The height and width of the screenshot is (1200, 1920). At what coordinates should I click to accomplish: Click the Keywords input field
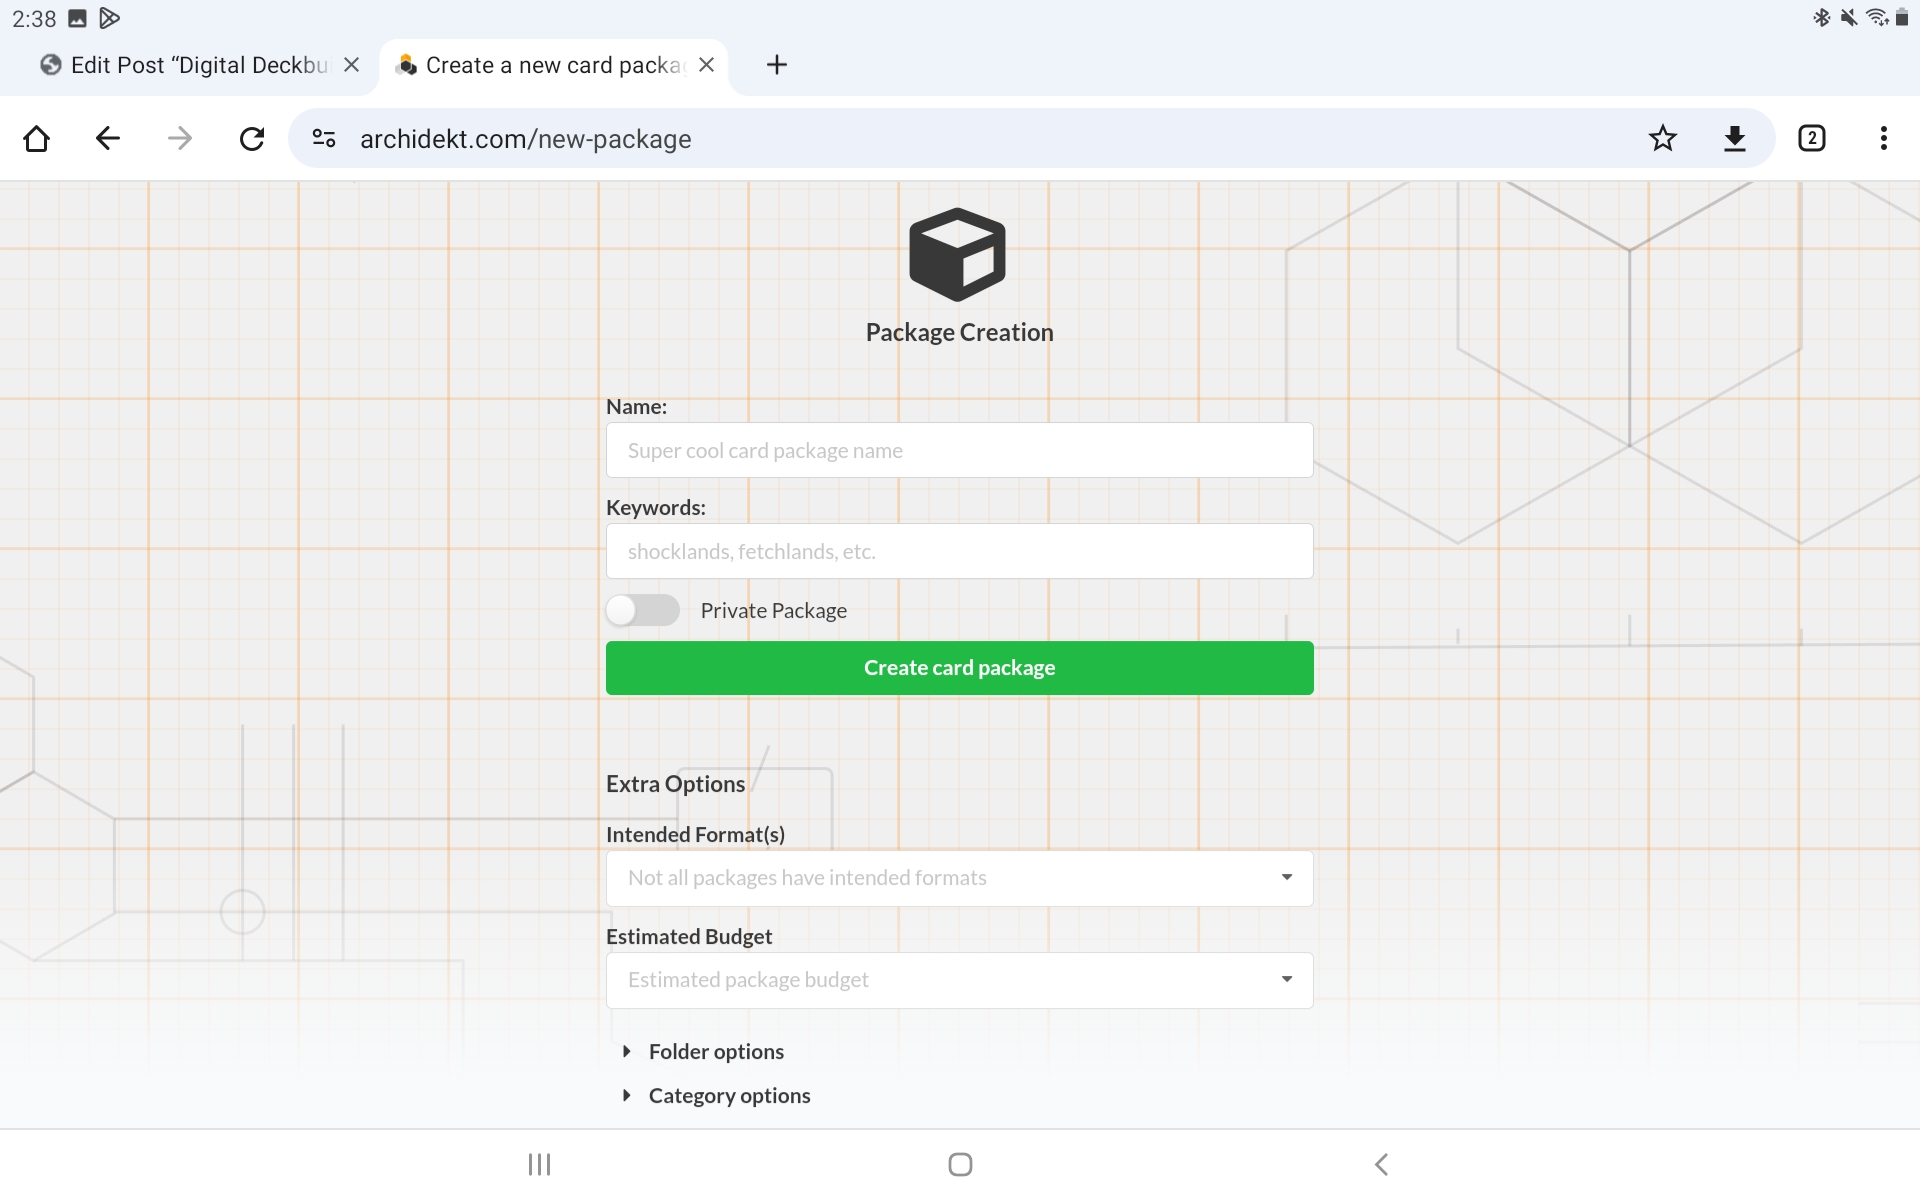click(959, 551)
